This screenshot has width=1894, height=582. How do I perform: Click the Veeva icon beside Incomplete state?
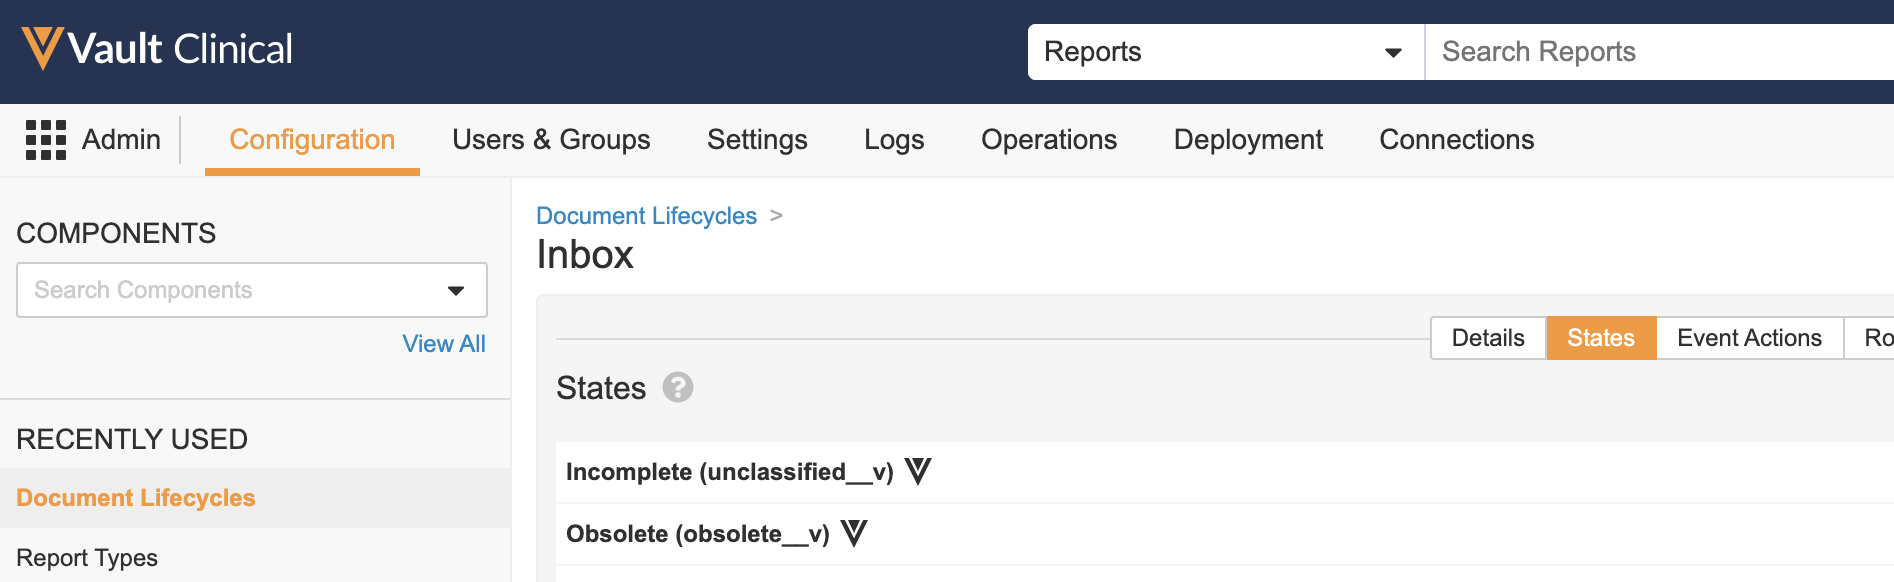(x=918, y=471)
